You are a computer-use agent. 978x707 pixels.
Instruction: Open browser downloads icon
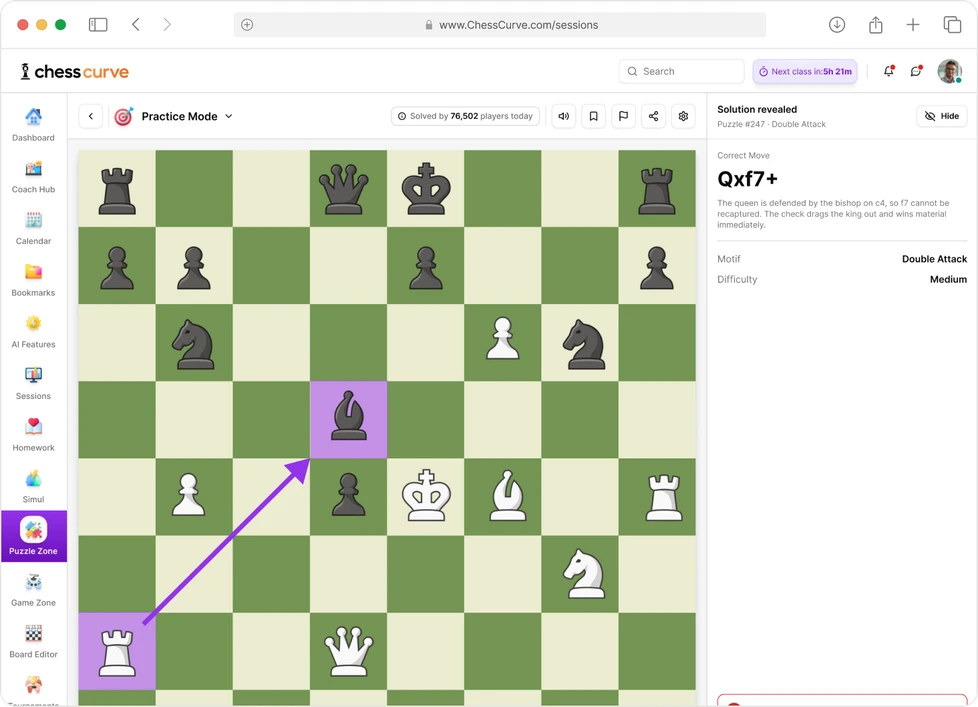point(837,25)
